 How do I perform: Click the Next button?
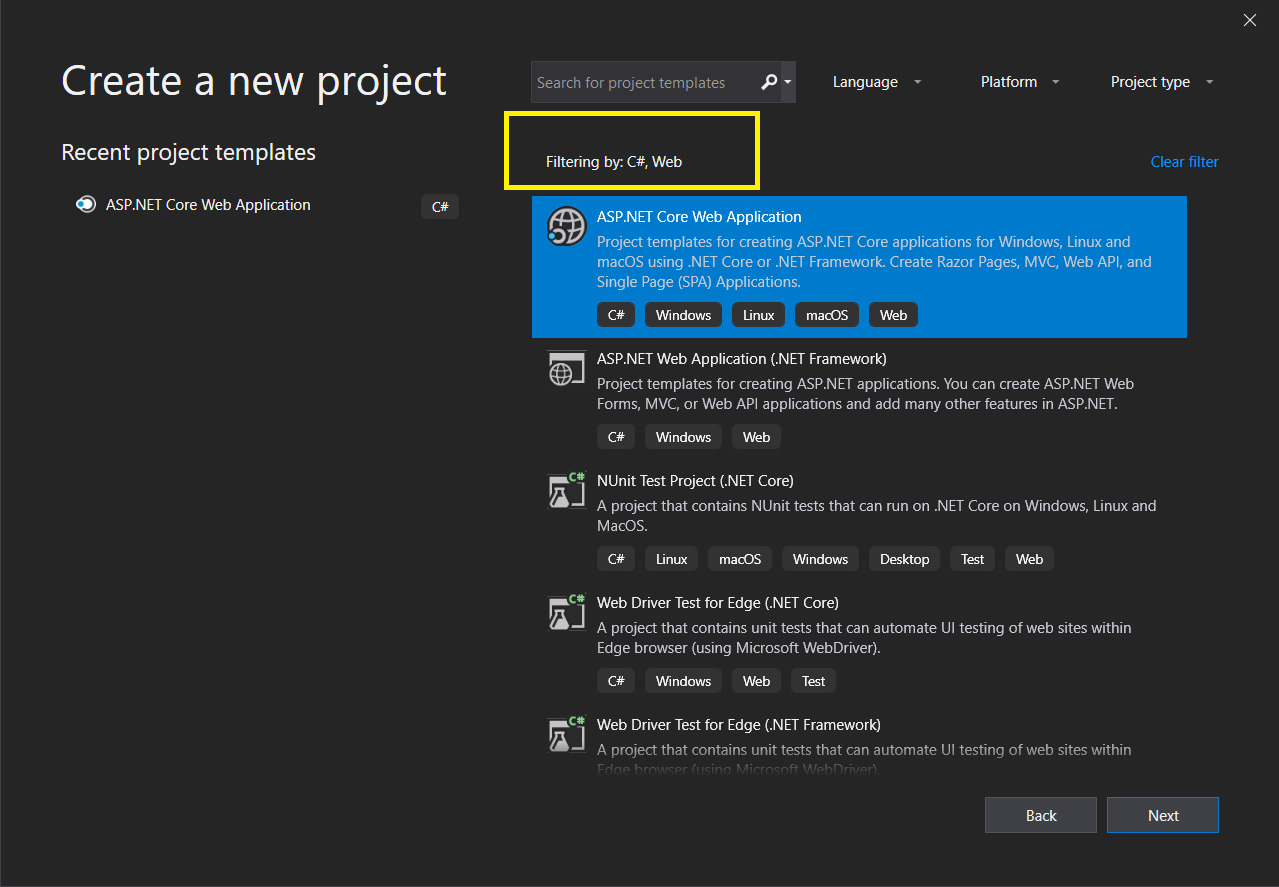tap(1163, 815)
